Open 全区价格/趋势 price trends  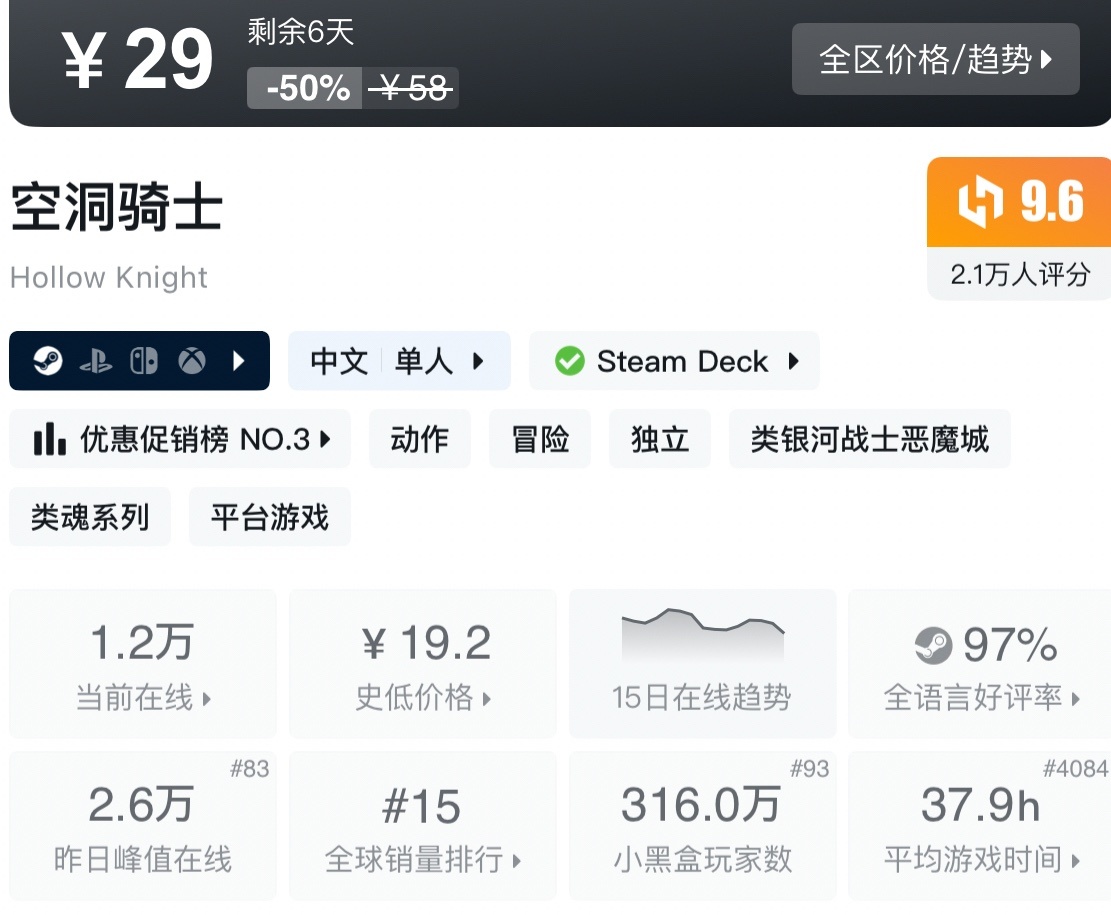coord(935,60)
